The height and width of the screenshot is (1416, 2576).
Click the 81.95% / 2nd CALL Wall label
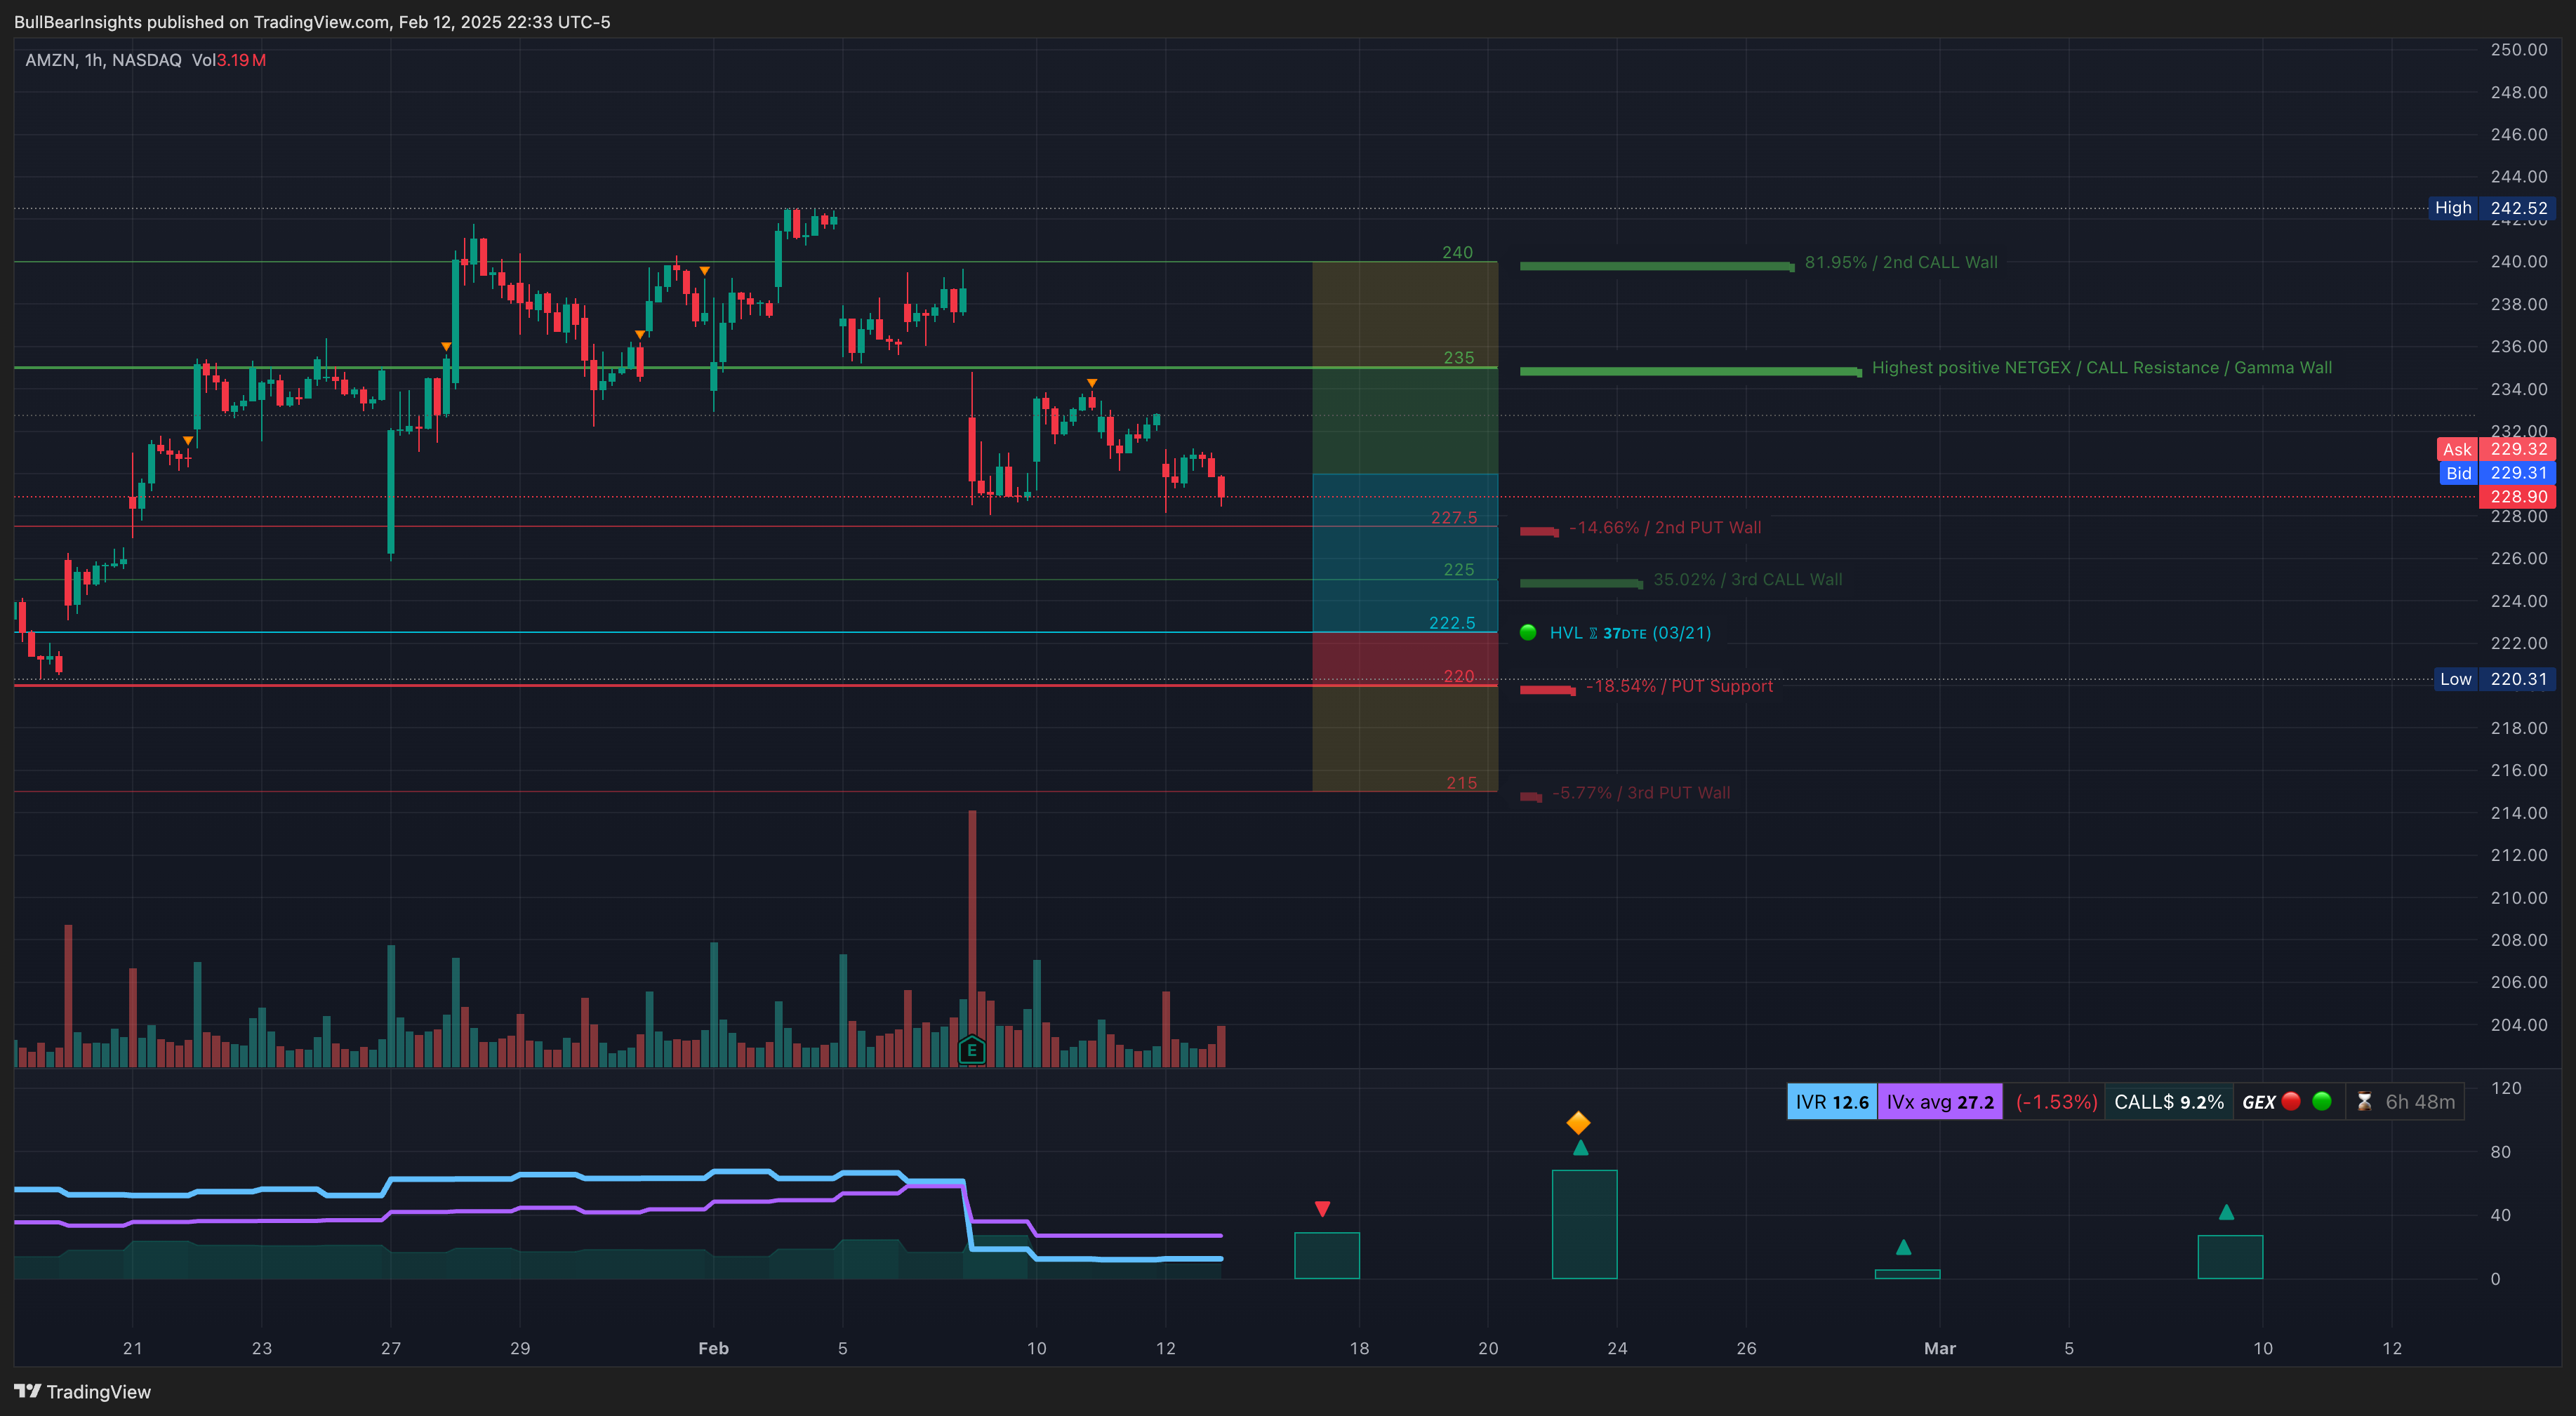1901,262
